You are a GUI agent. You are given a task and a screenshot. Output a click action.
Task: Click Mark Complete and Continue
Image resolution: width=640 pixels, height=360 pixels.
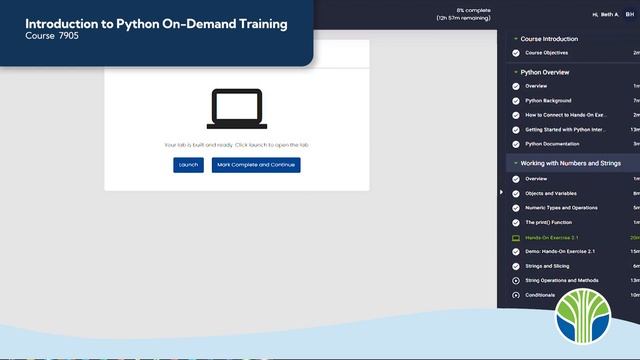[x=256, y=165]
